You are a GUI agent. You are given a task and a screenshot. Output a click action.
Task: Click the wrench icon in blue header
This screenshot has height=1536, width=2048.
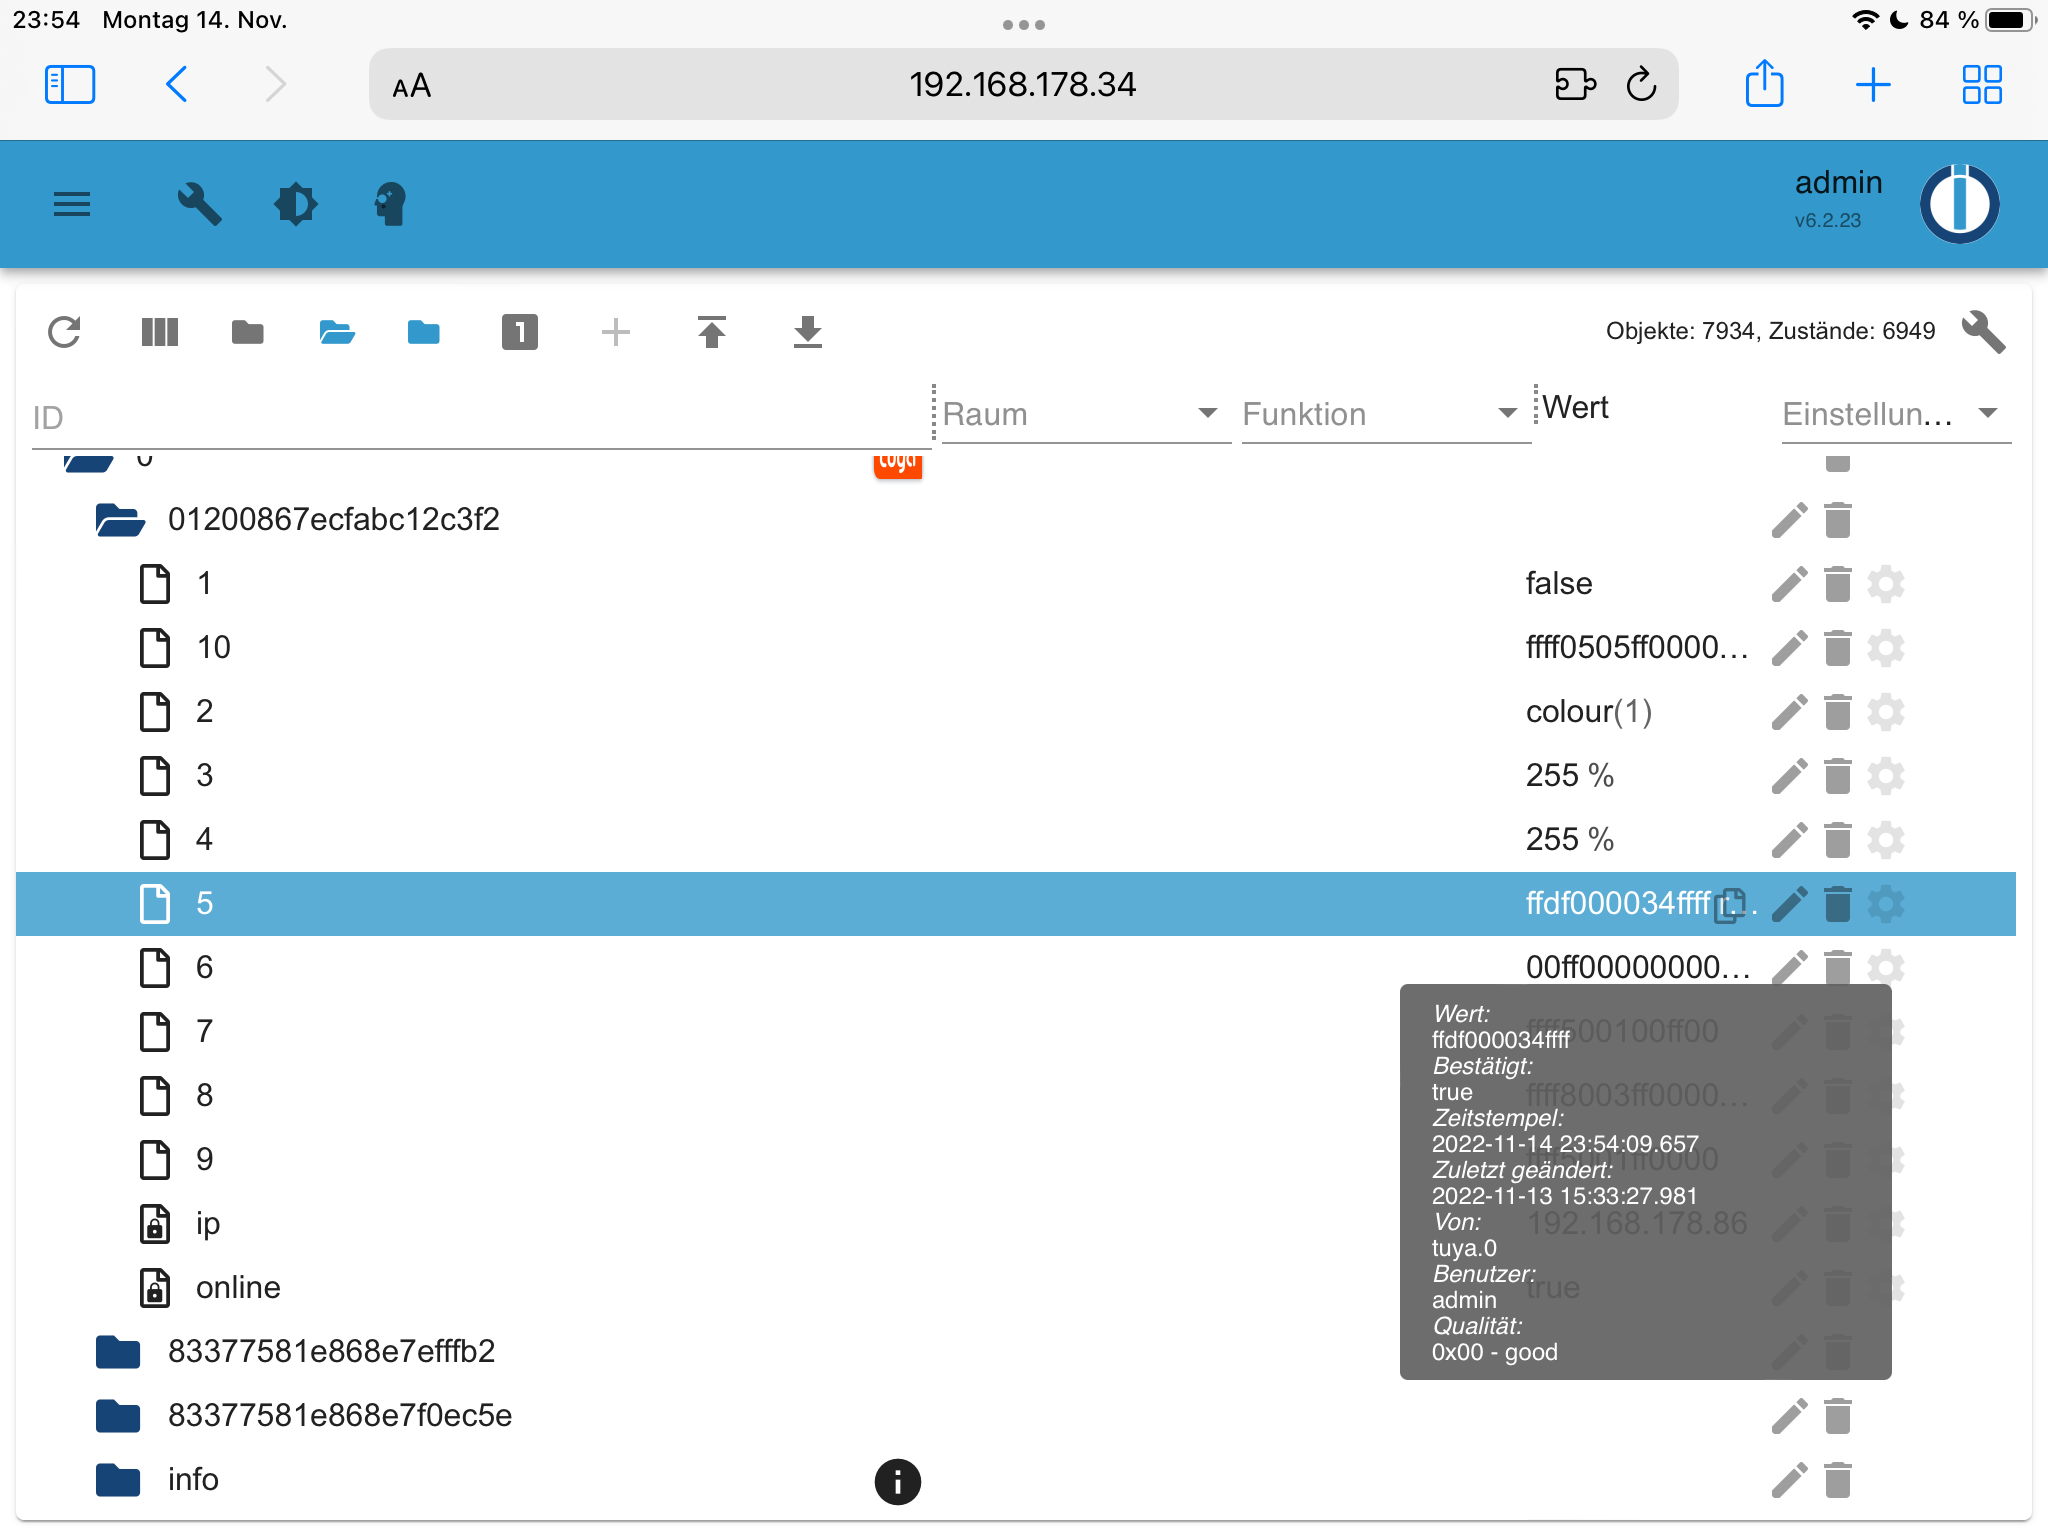(199, 204)
